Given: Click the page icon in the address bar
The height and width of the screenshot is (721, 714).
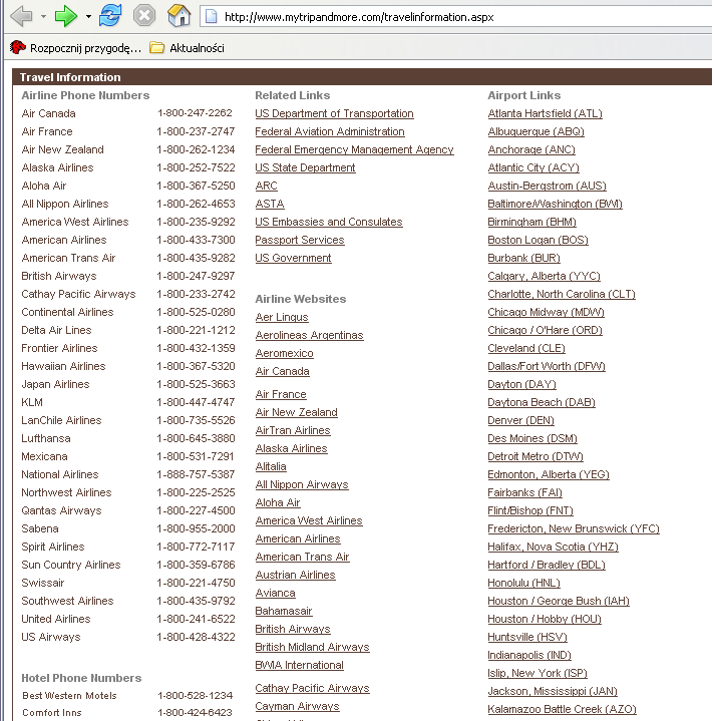Looking at the screenshot, I should 211,17.
